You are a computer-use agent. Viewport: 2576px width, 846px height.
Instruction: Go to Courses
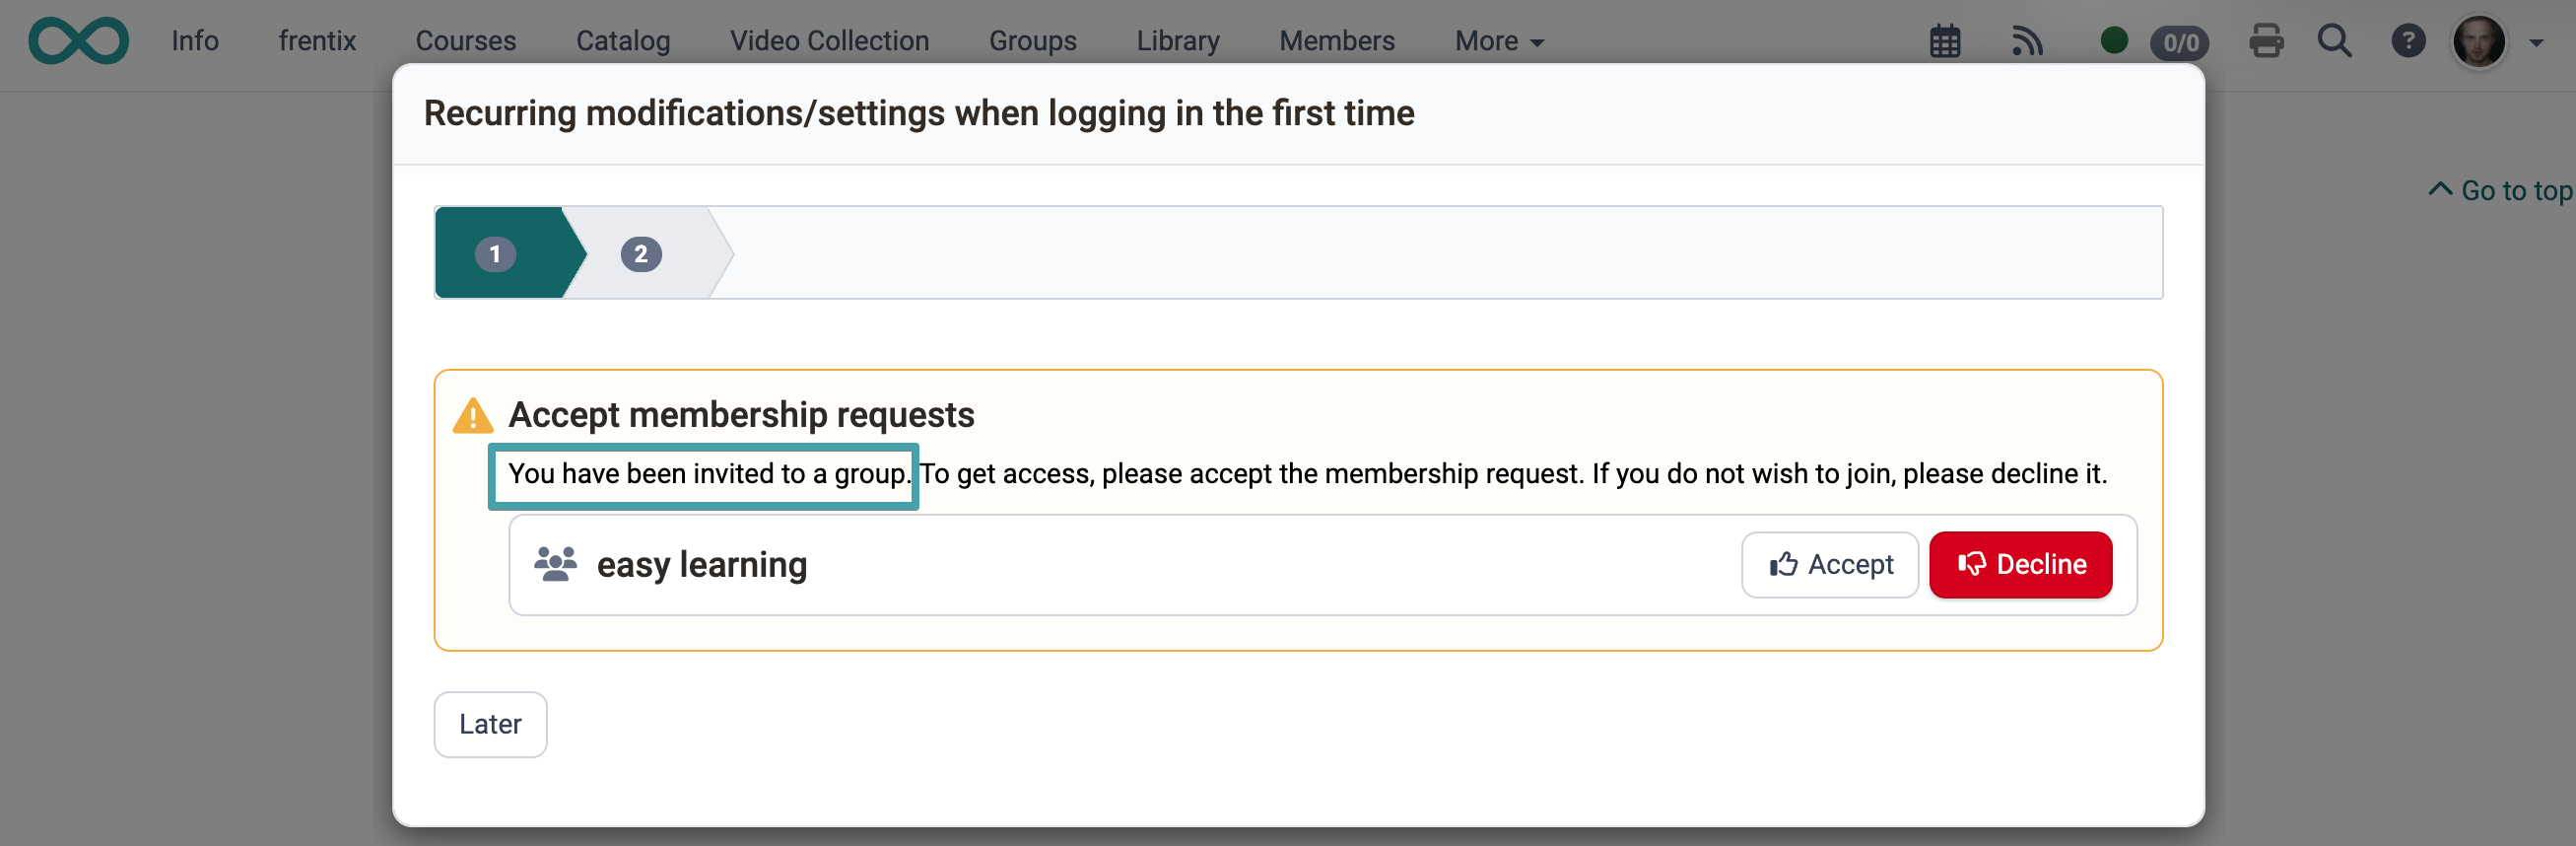(466, 41)
